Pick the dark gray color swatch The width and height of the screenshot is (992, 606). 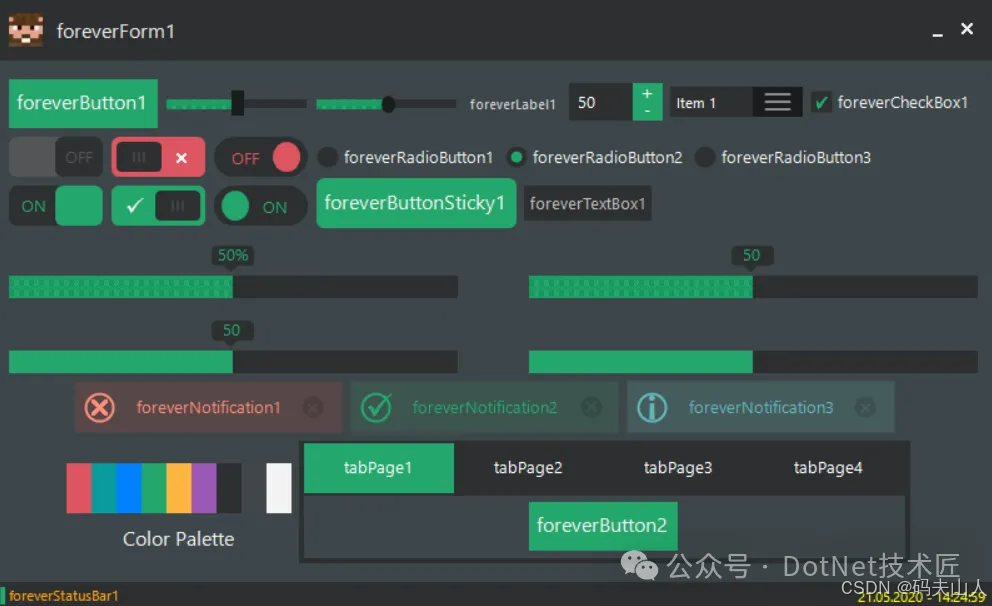[x=229, y=488]
